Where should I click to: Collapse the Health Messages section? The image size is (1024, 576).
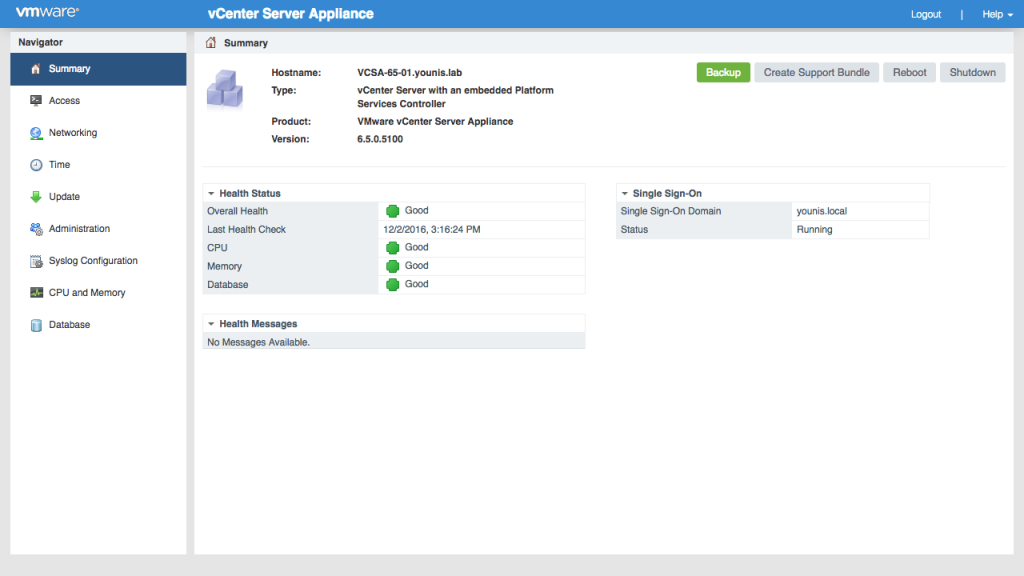[211, 324]
